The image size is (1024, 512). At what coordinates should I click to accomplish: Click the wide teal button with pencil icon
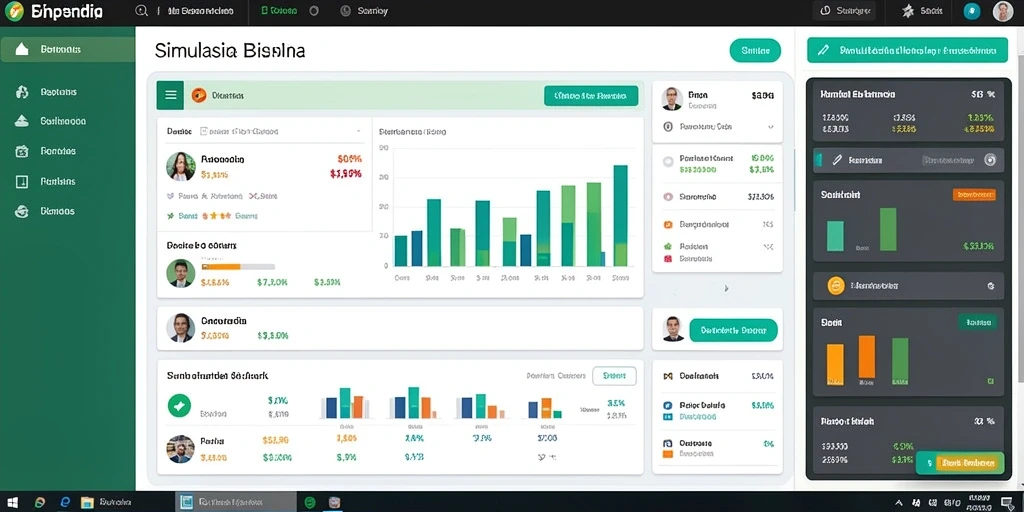[x=907, y=50]
